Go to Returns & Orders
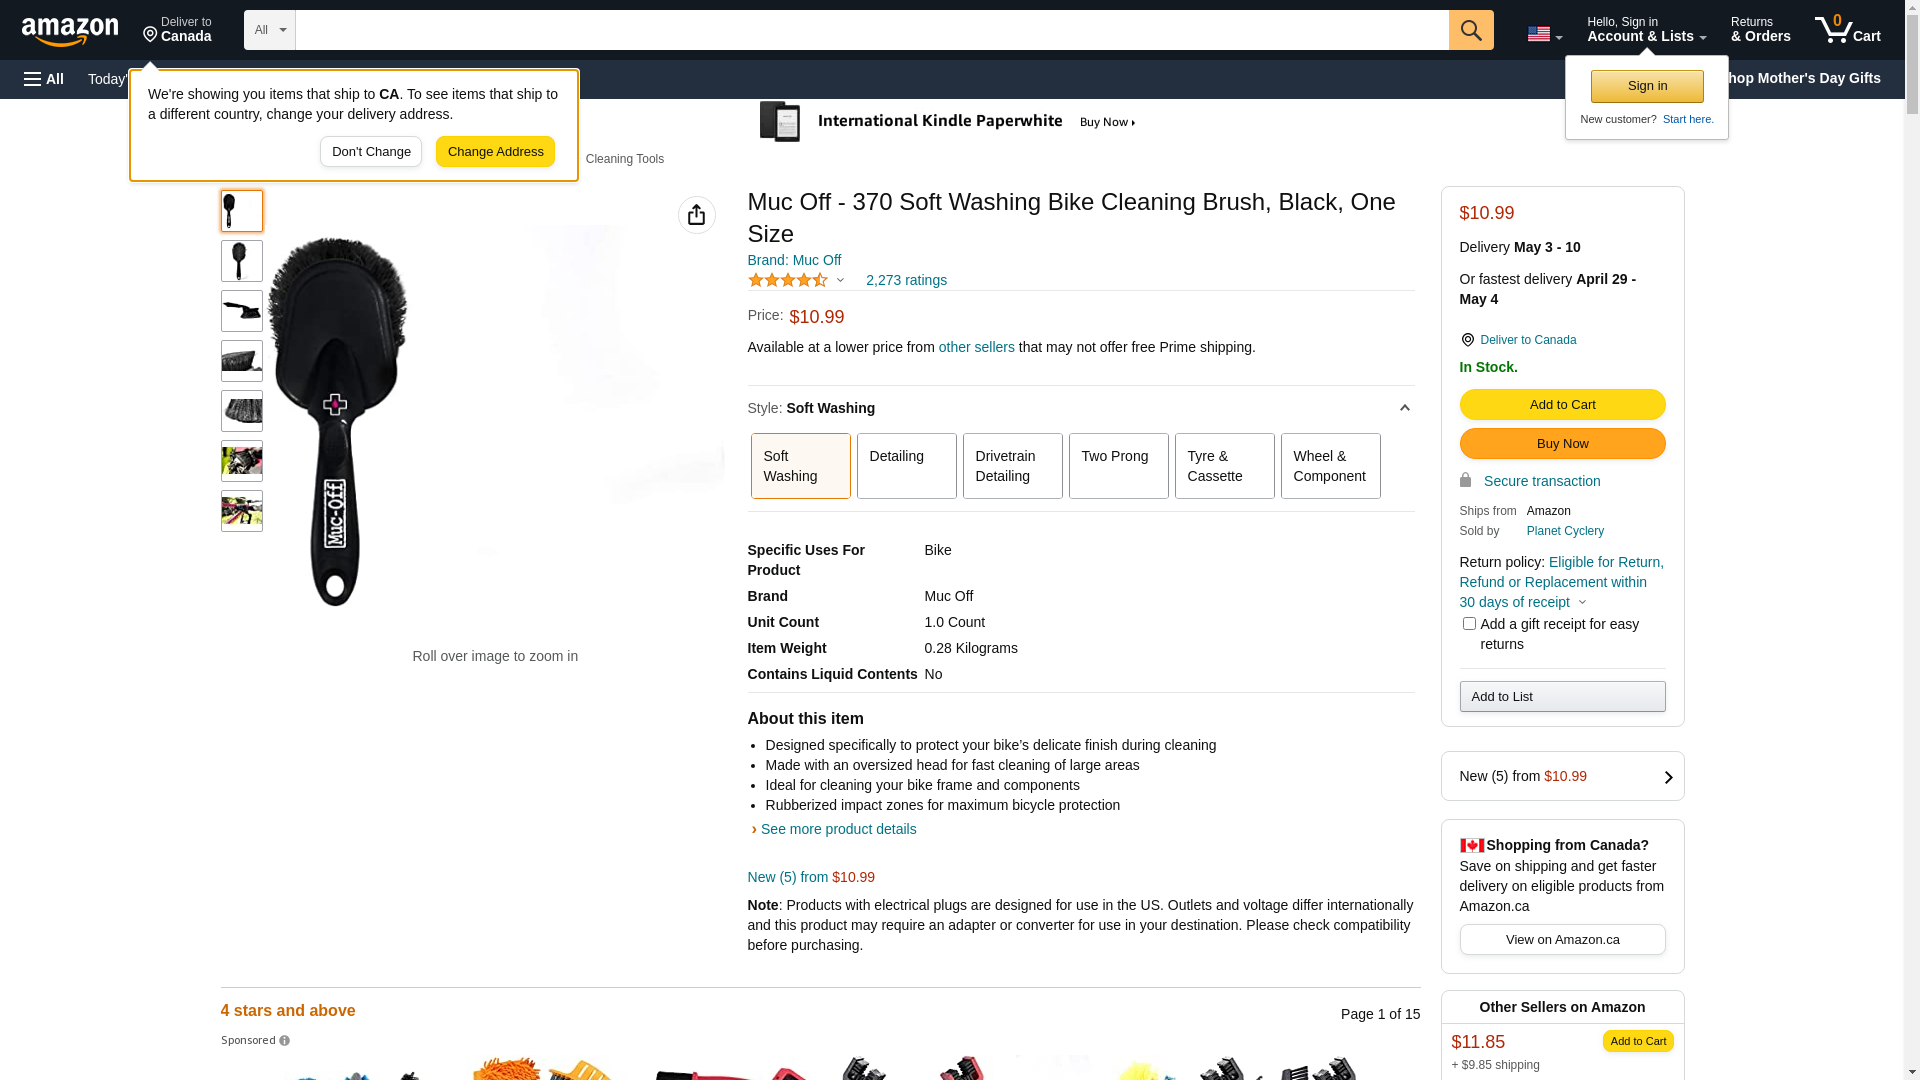Image resolution: width=1920 pixels, height=1080 pixels. click(x=1760, y=30)
